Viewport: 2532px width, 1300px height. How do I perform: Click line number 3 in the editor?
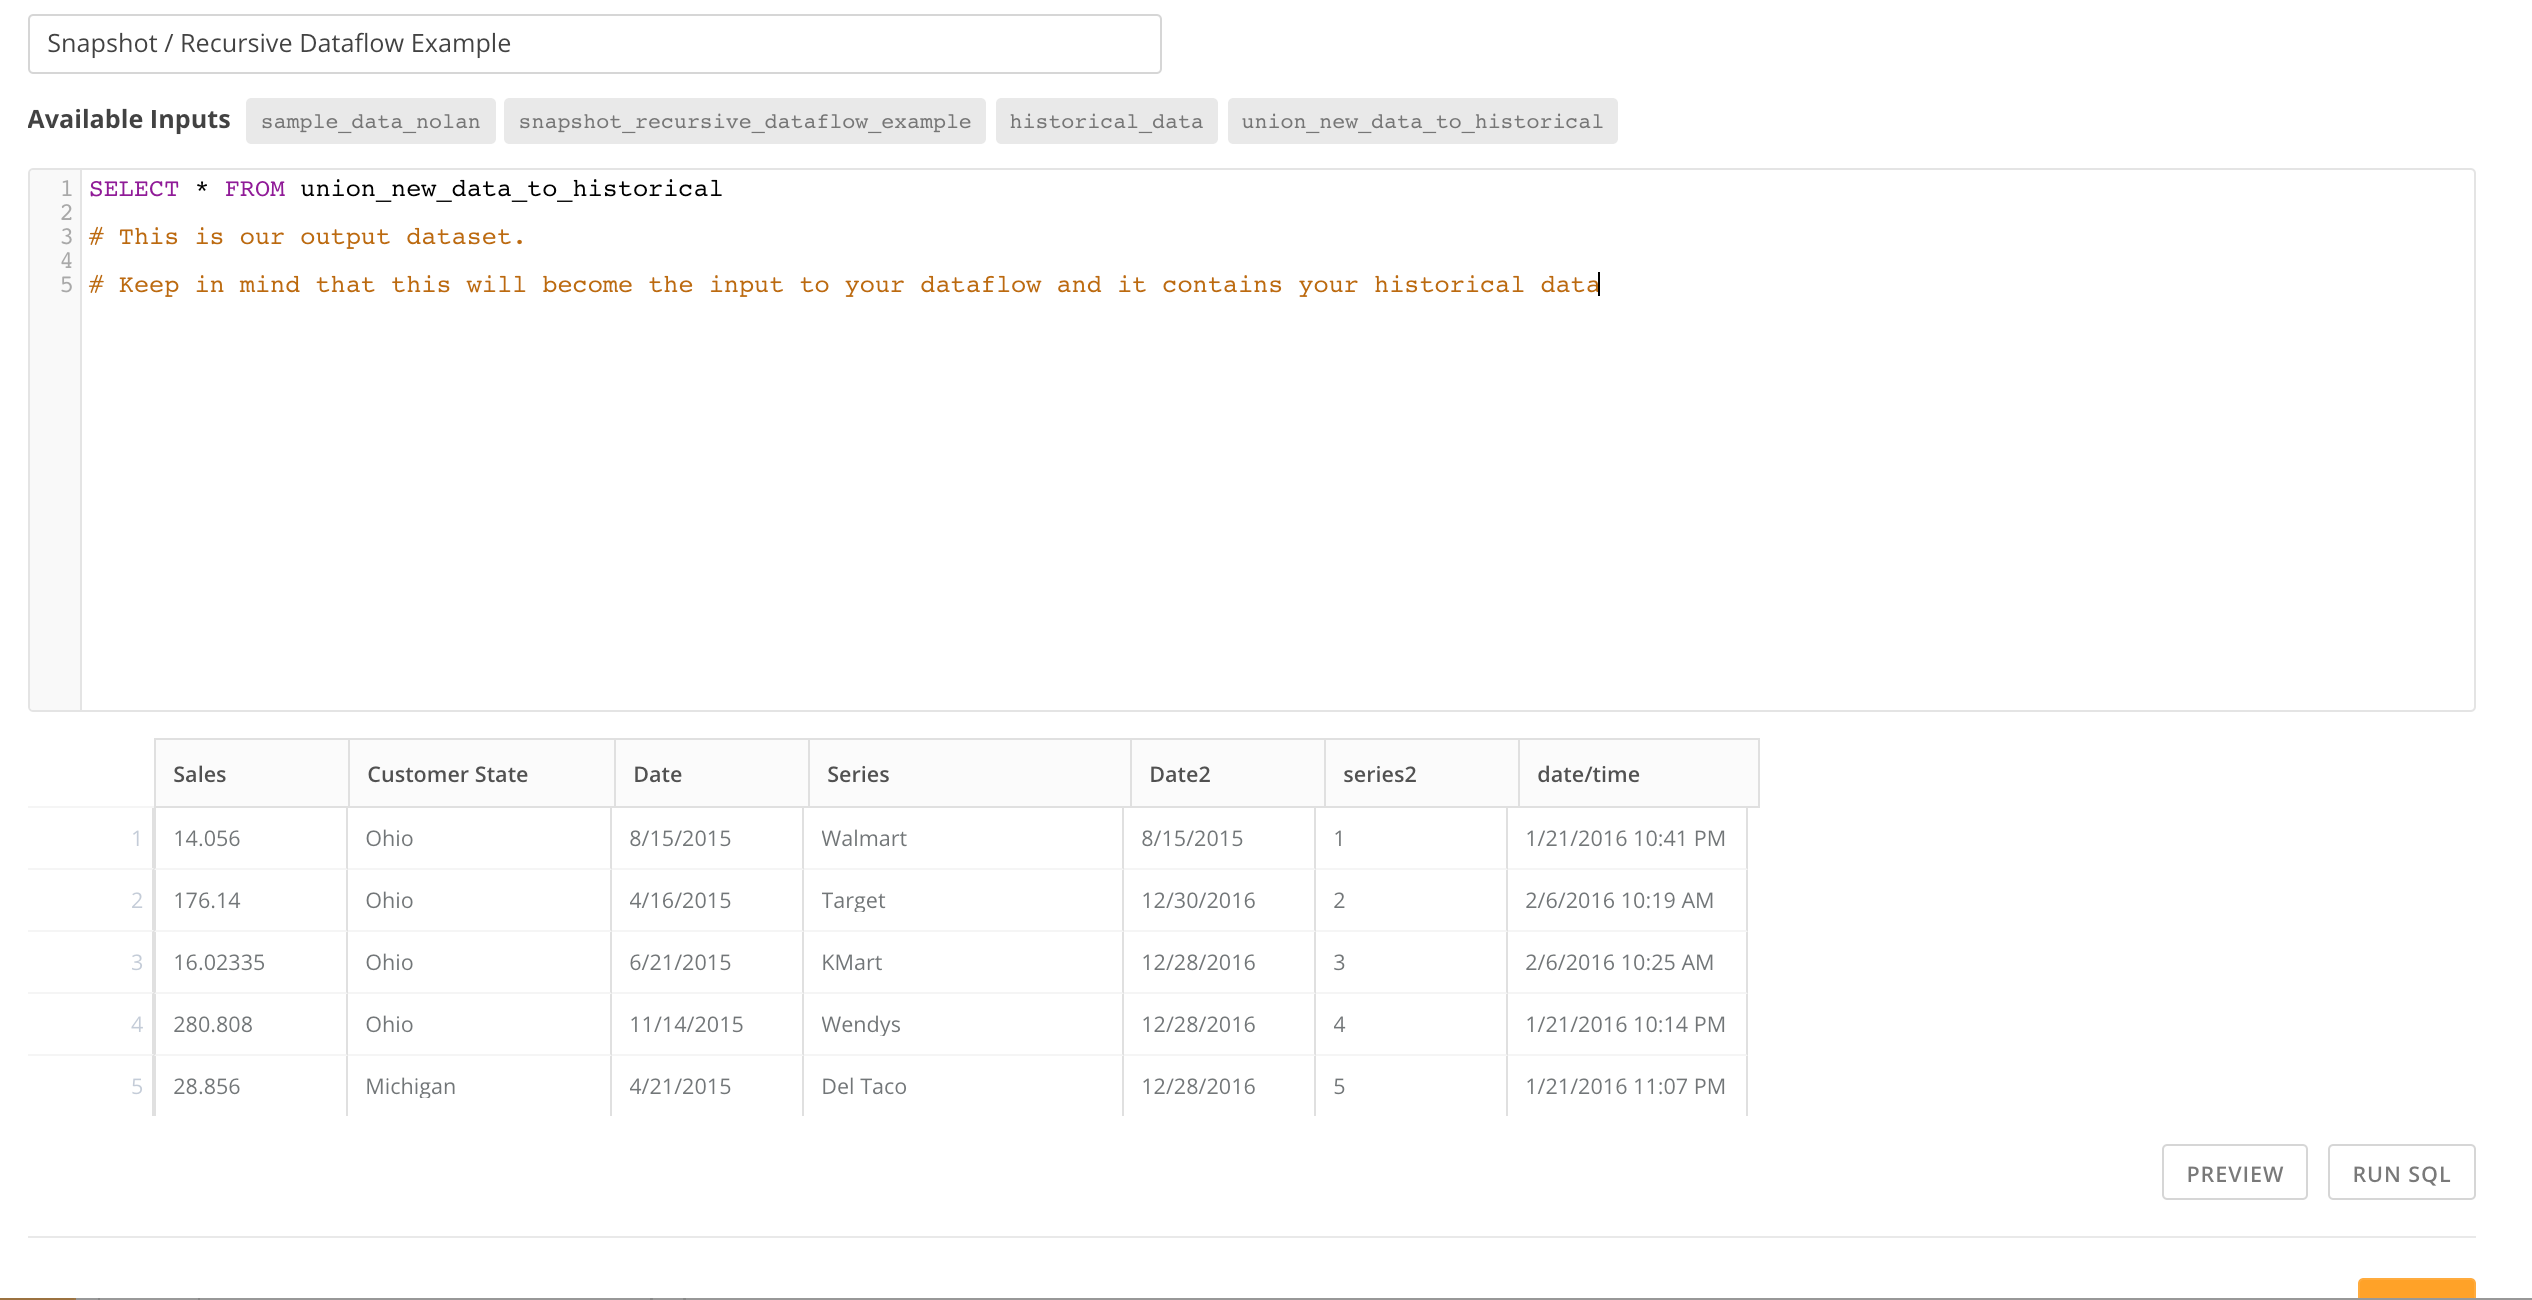65,236
